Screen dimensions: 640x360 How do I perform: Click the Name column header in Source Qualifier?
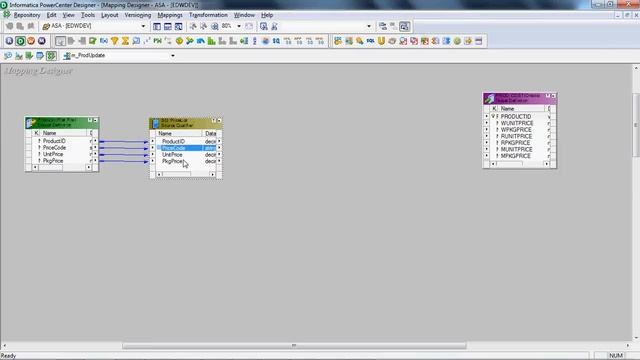pos(179,133)
